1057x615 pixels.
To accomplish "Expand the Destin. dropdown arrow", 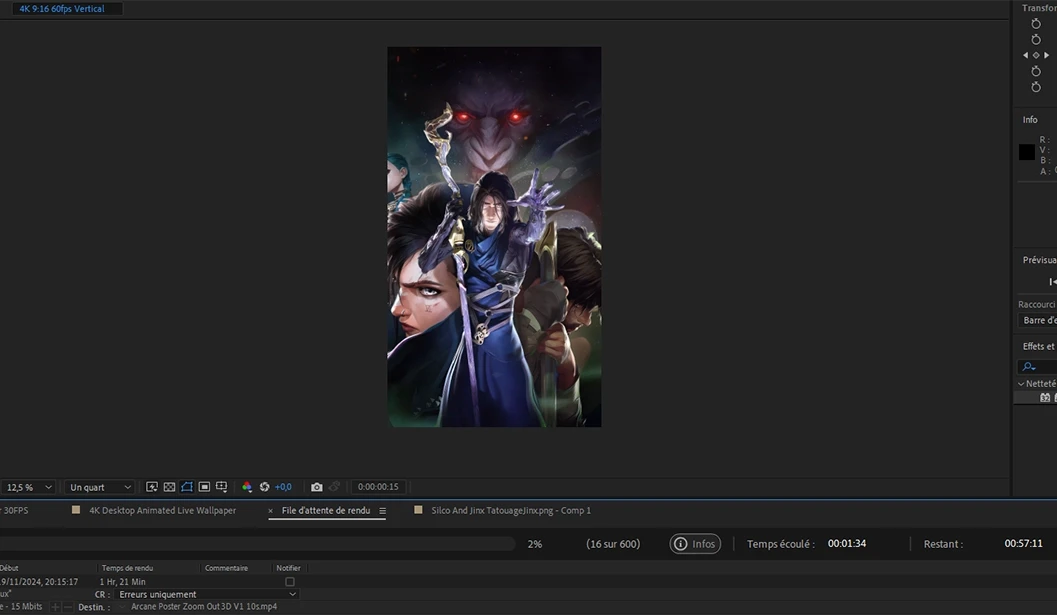I will [122, 607].
